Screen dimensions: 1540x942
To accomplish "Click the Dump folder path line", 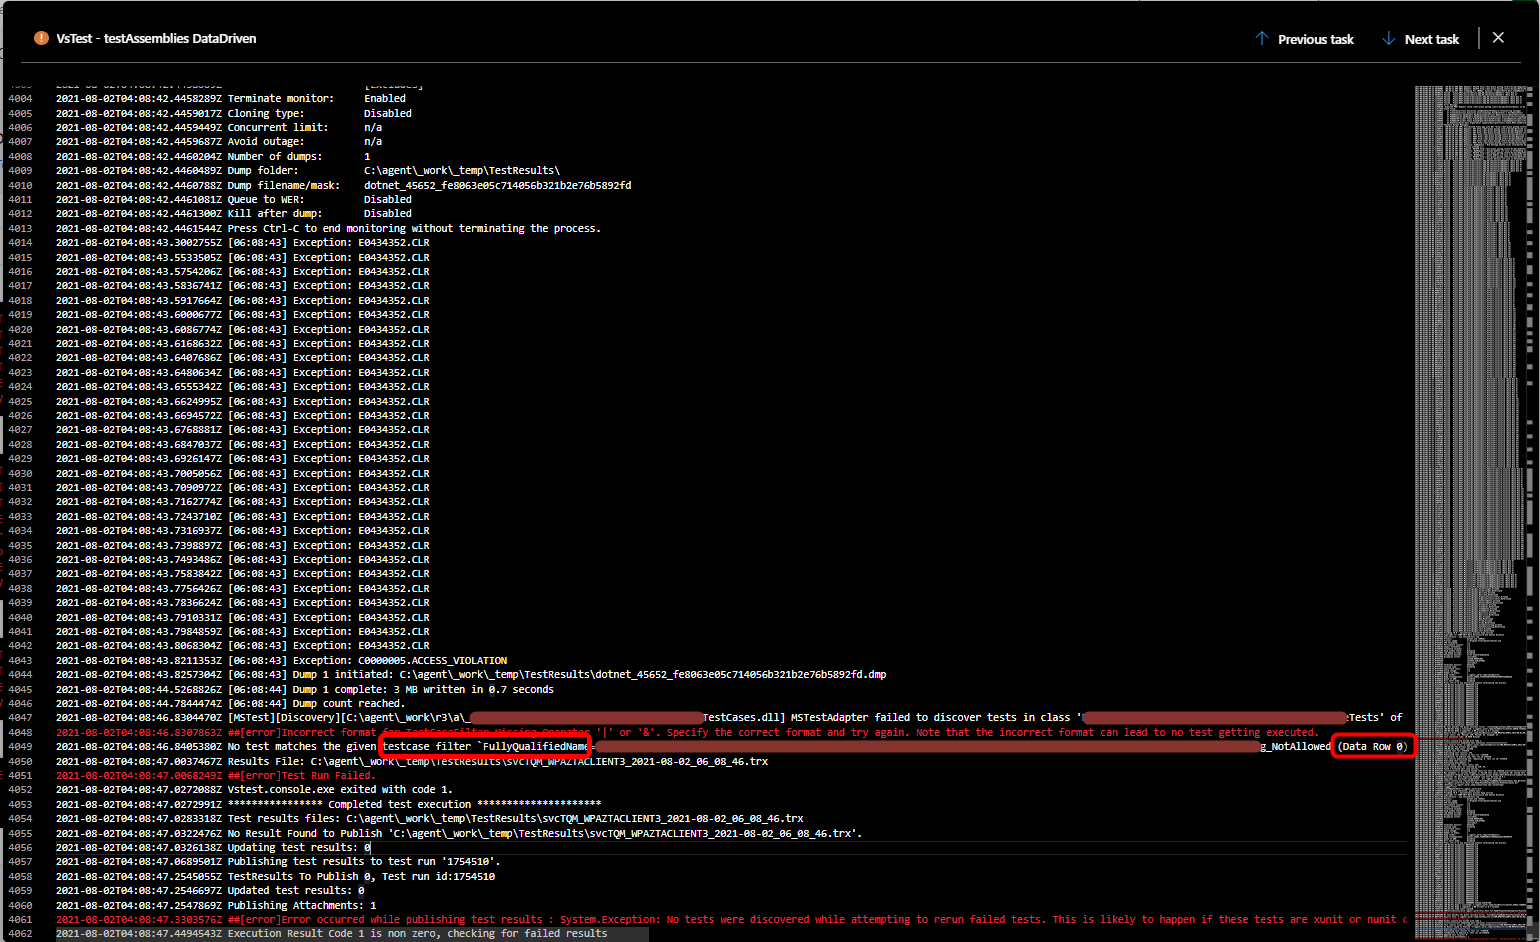I will tap(308, 170).
